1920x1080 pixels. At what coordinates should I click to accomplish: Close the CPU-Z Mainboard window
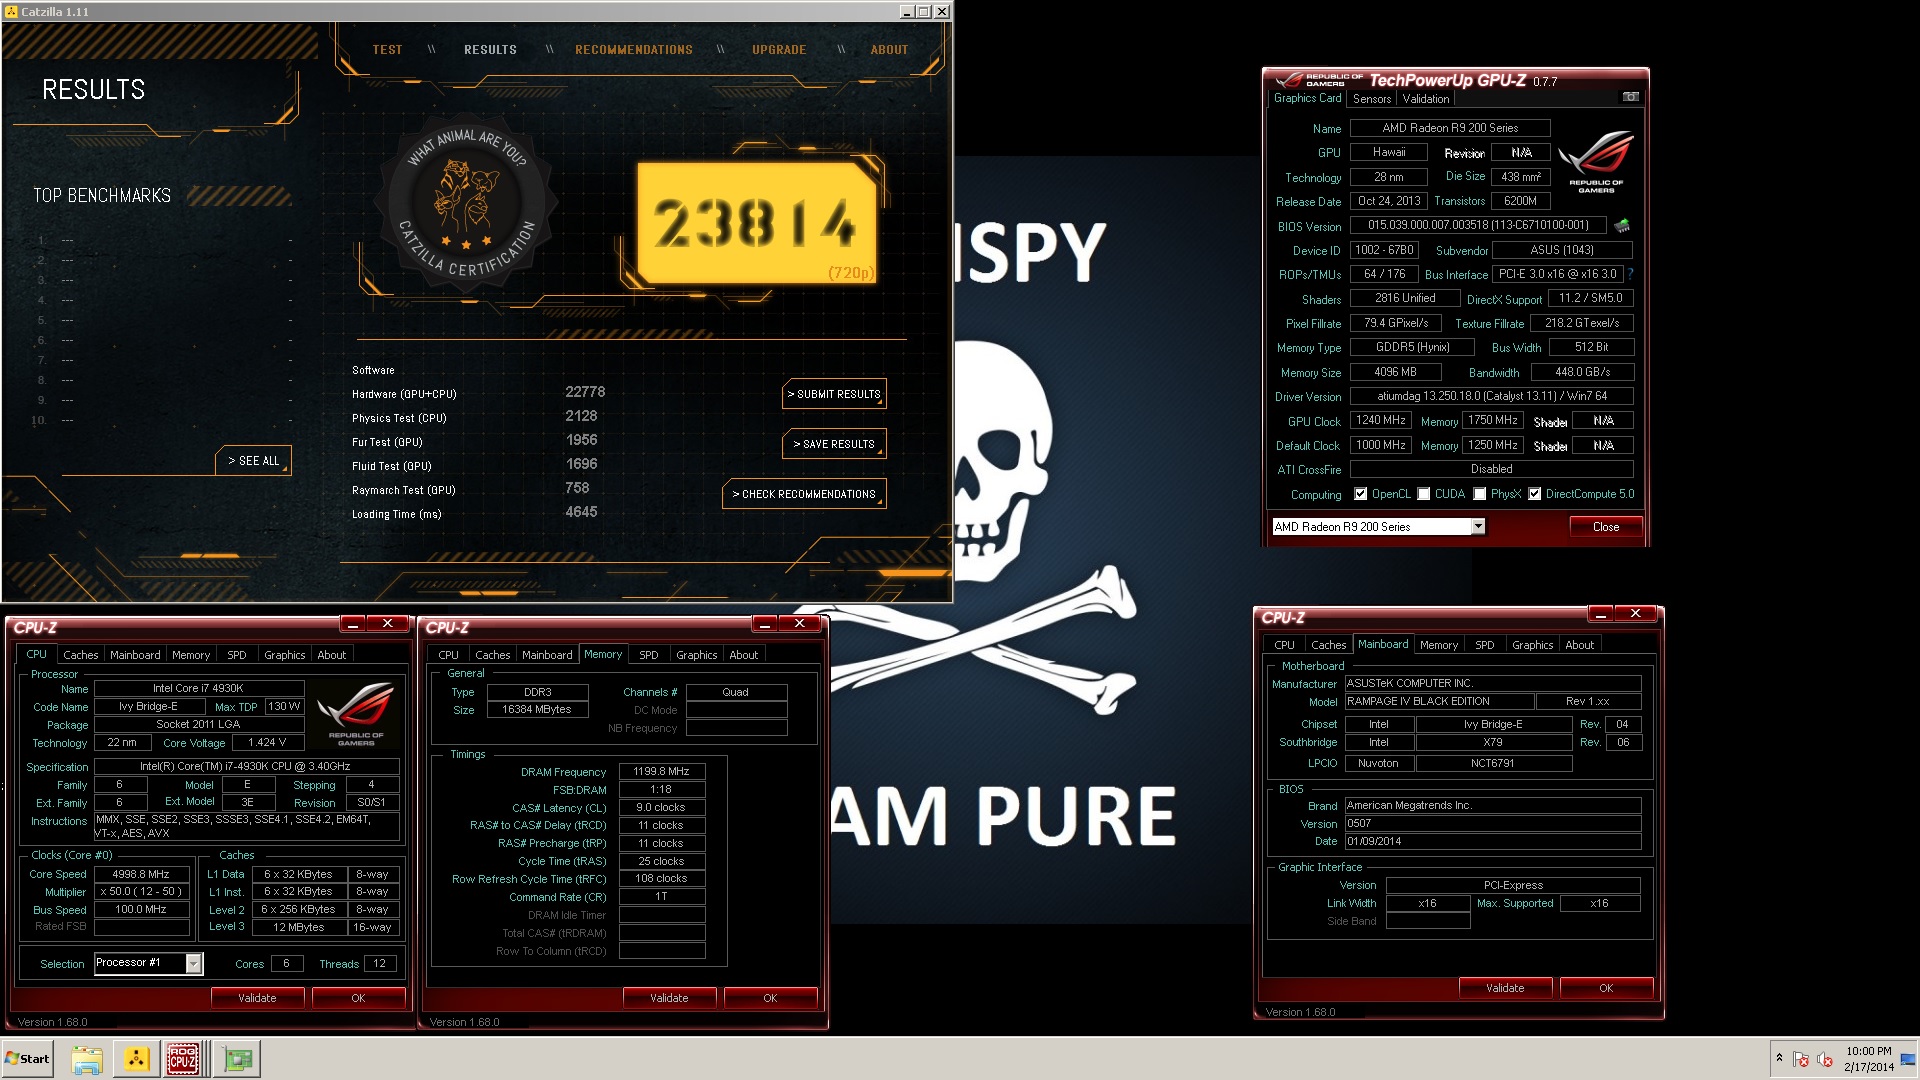click(1636, 614)
